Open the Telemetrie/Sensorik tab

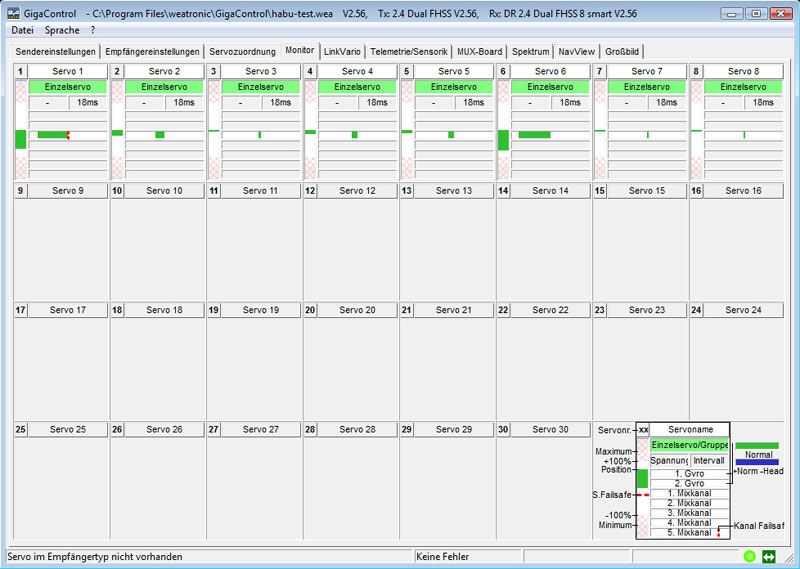409,52
